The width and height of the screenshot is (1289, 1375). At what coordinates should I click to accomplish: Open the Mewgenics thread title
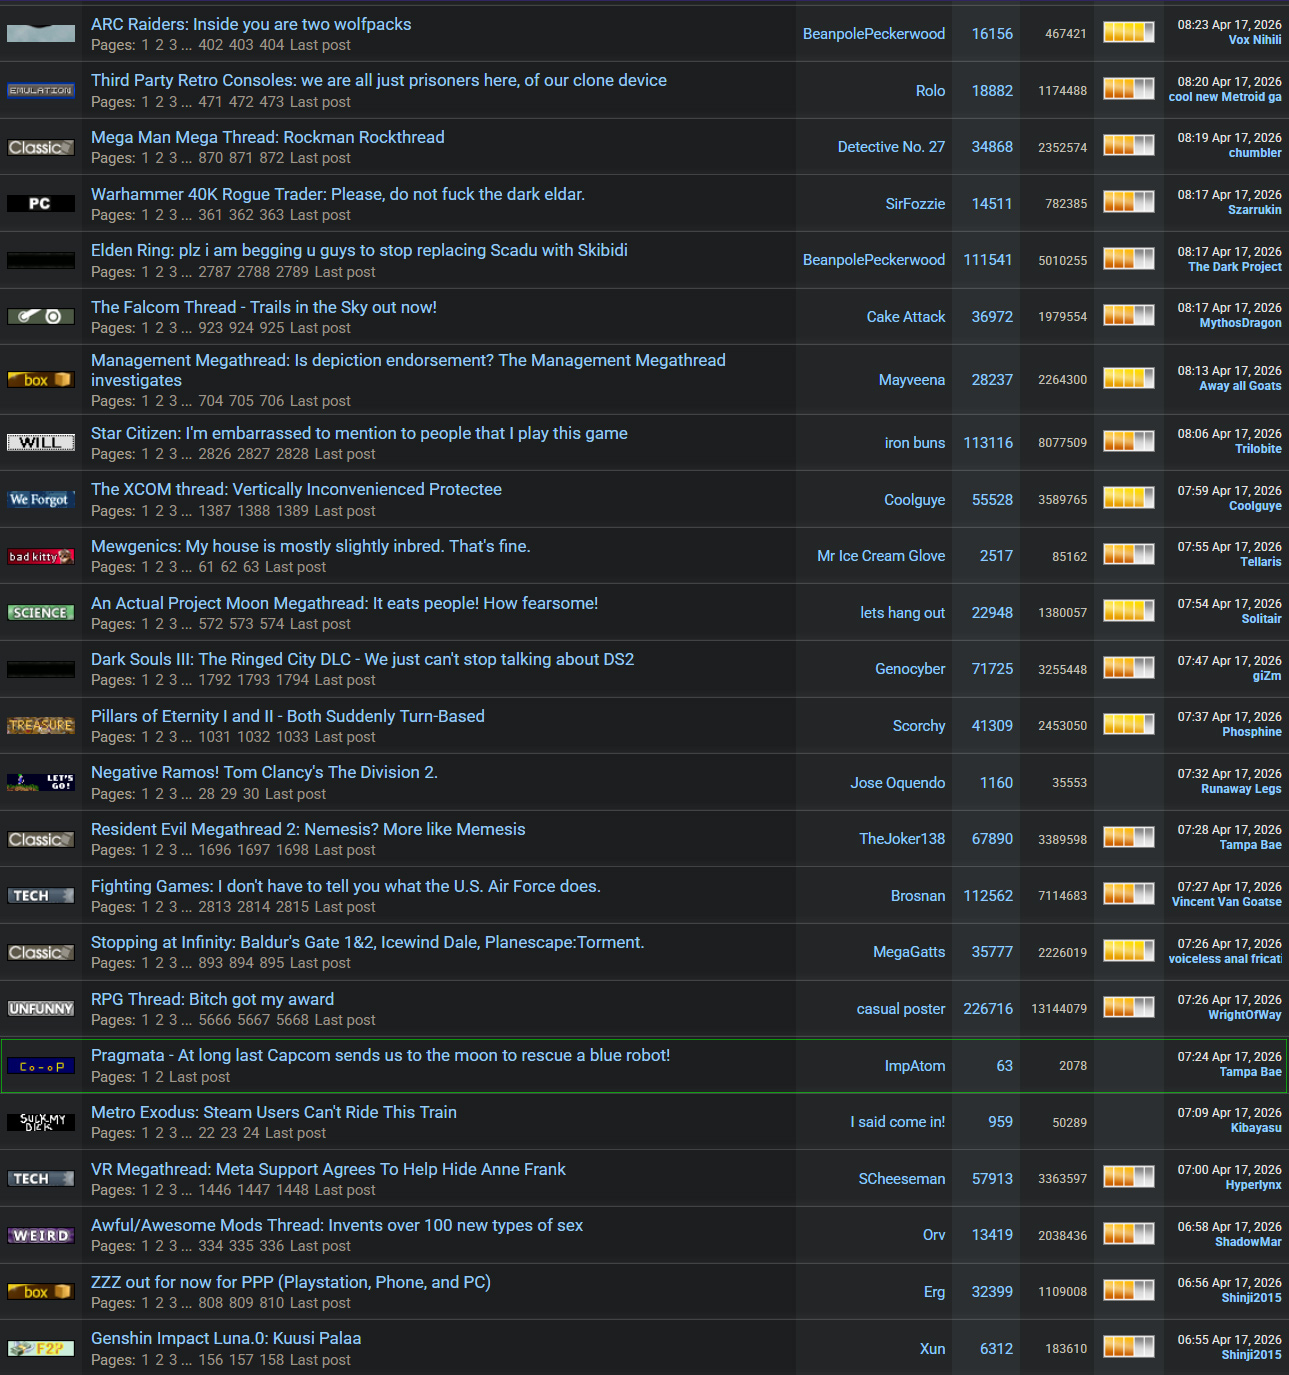coord(311,546)
